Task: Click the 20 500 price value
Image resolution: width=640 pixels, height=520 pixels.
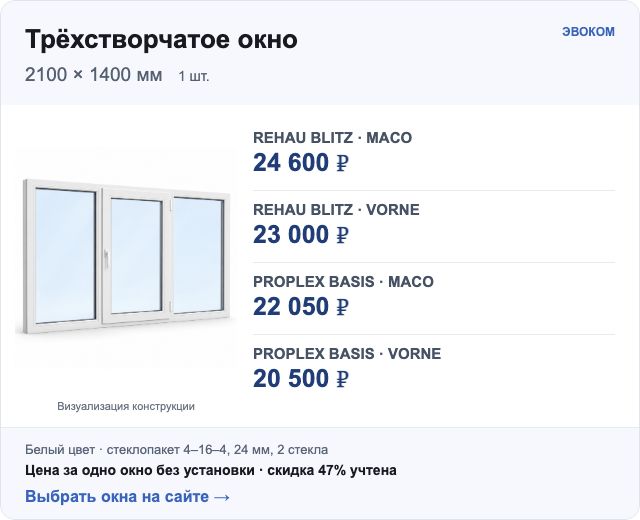Action: [291, 378]
